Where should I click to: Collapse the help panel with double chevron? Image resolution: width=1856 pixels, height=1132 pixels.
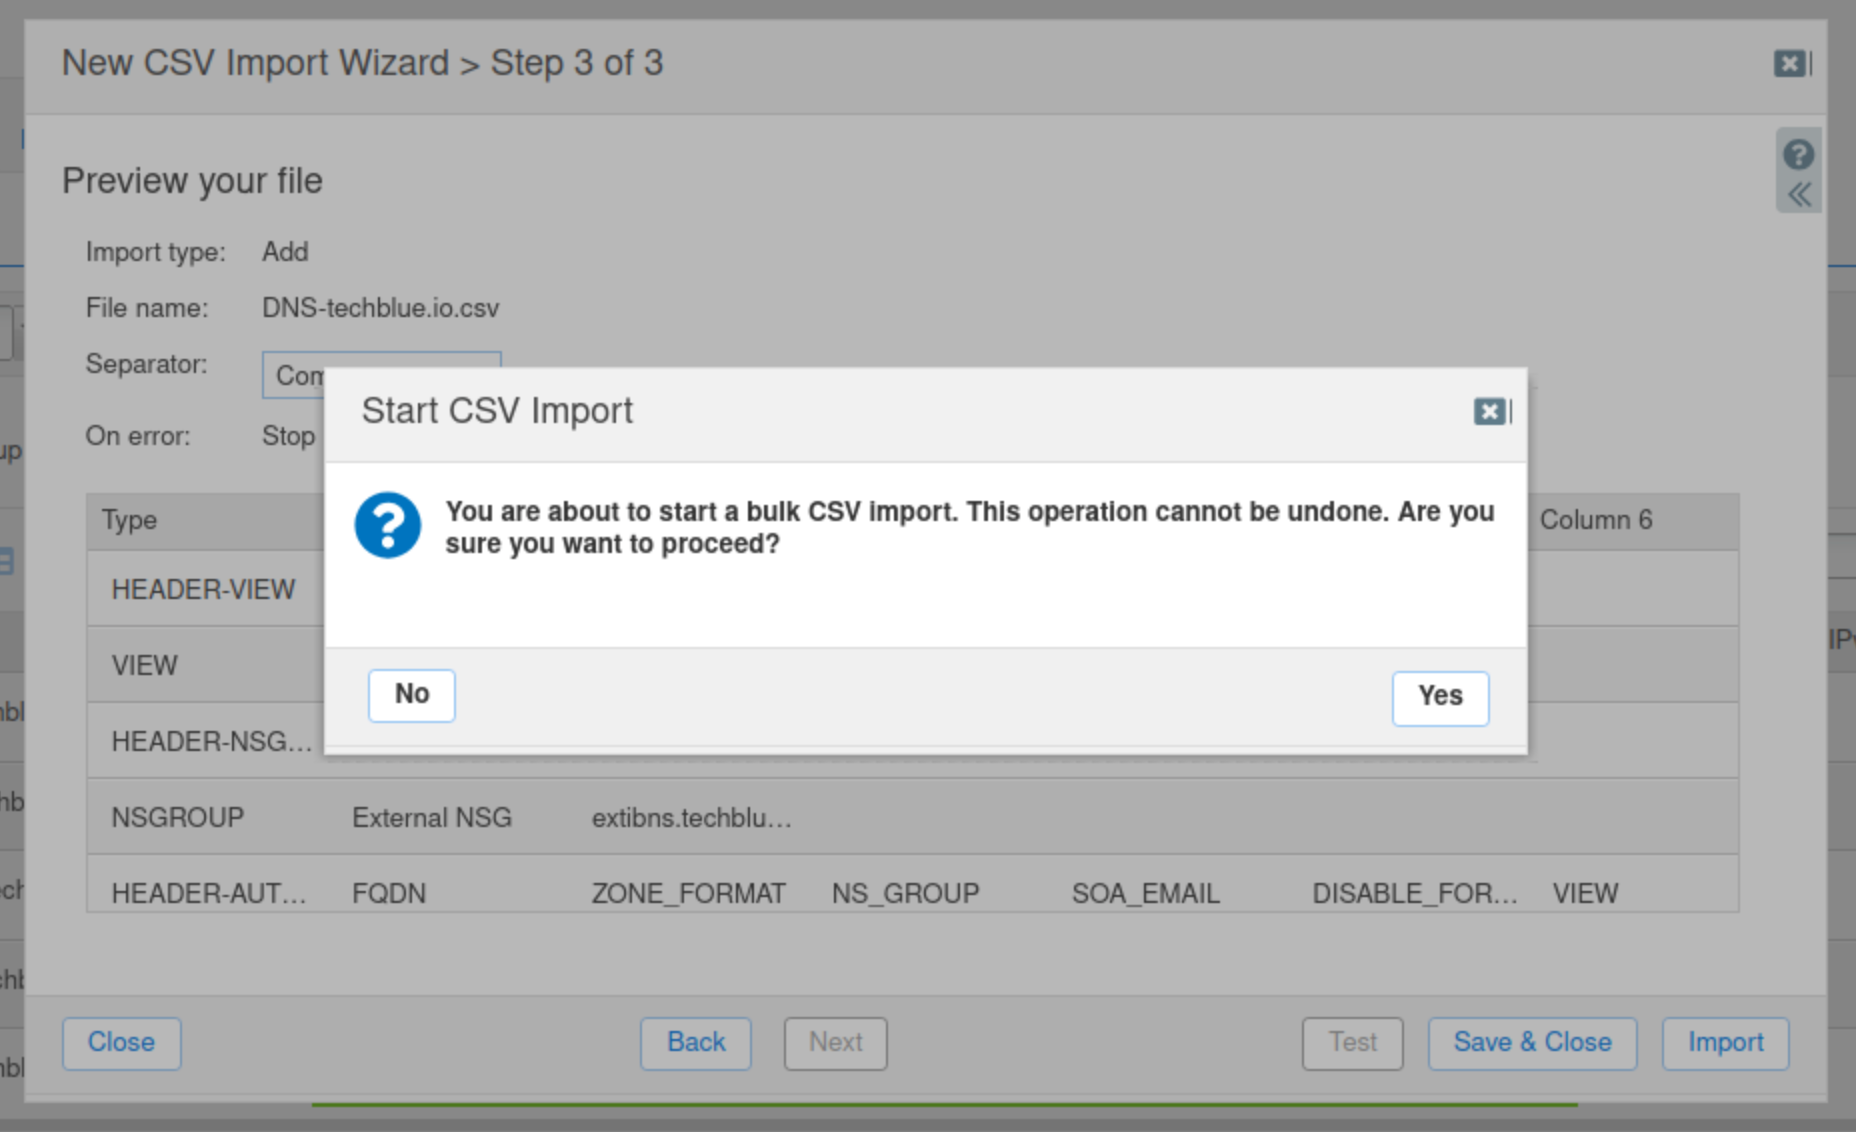[1798, 194]
